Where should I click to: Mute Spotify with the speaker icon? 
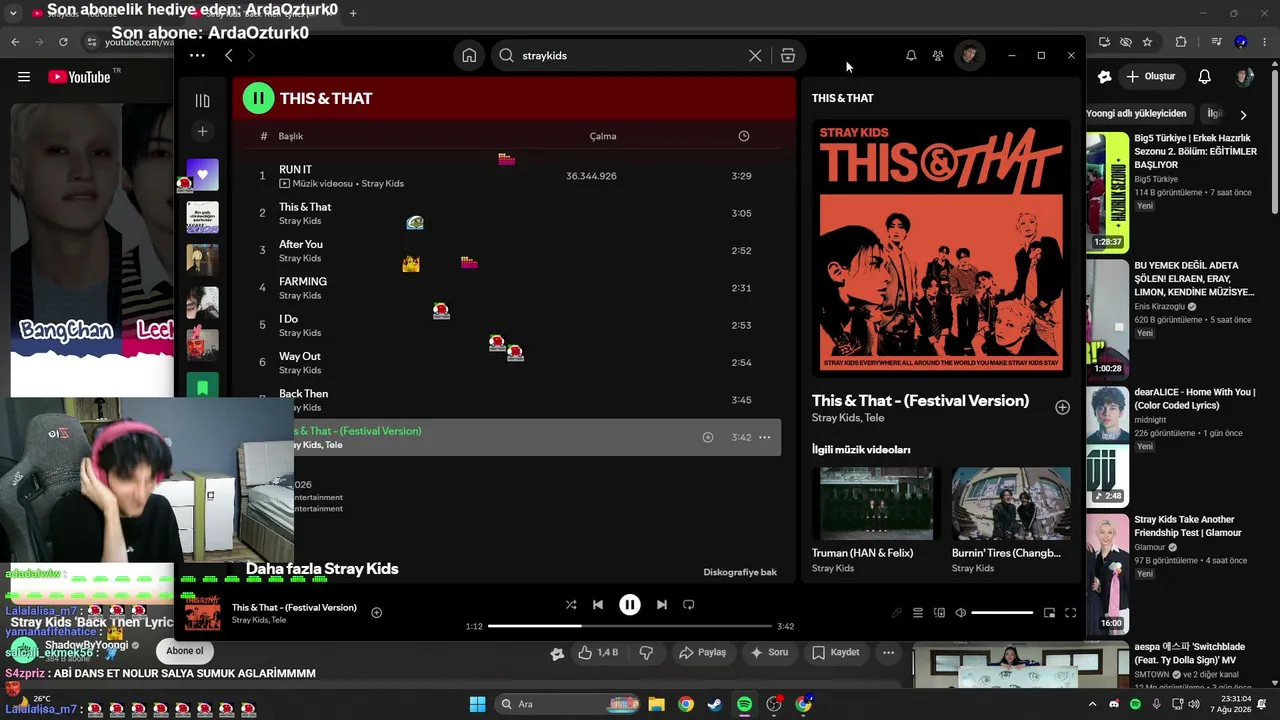tap(961, 613)
